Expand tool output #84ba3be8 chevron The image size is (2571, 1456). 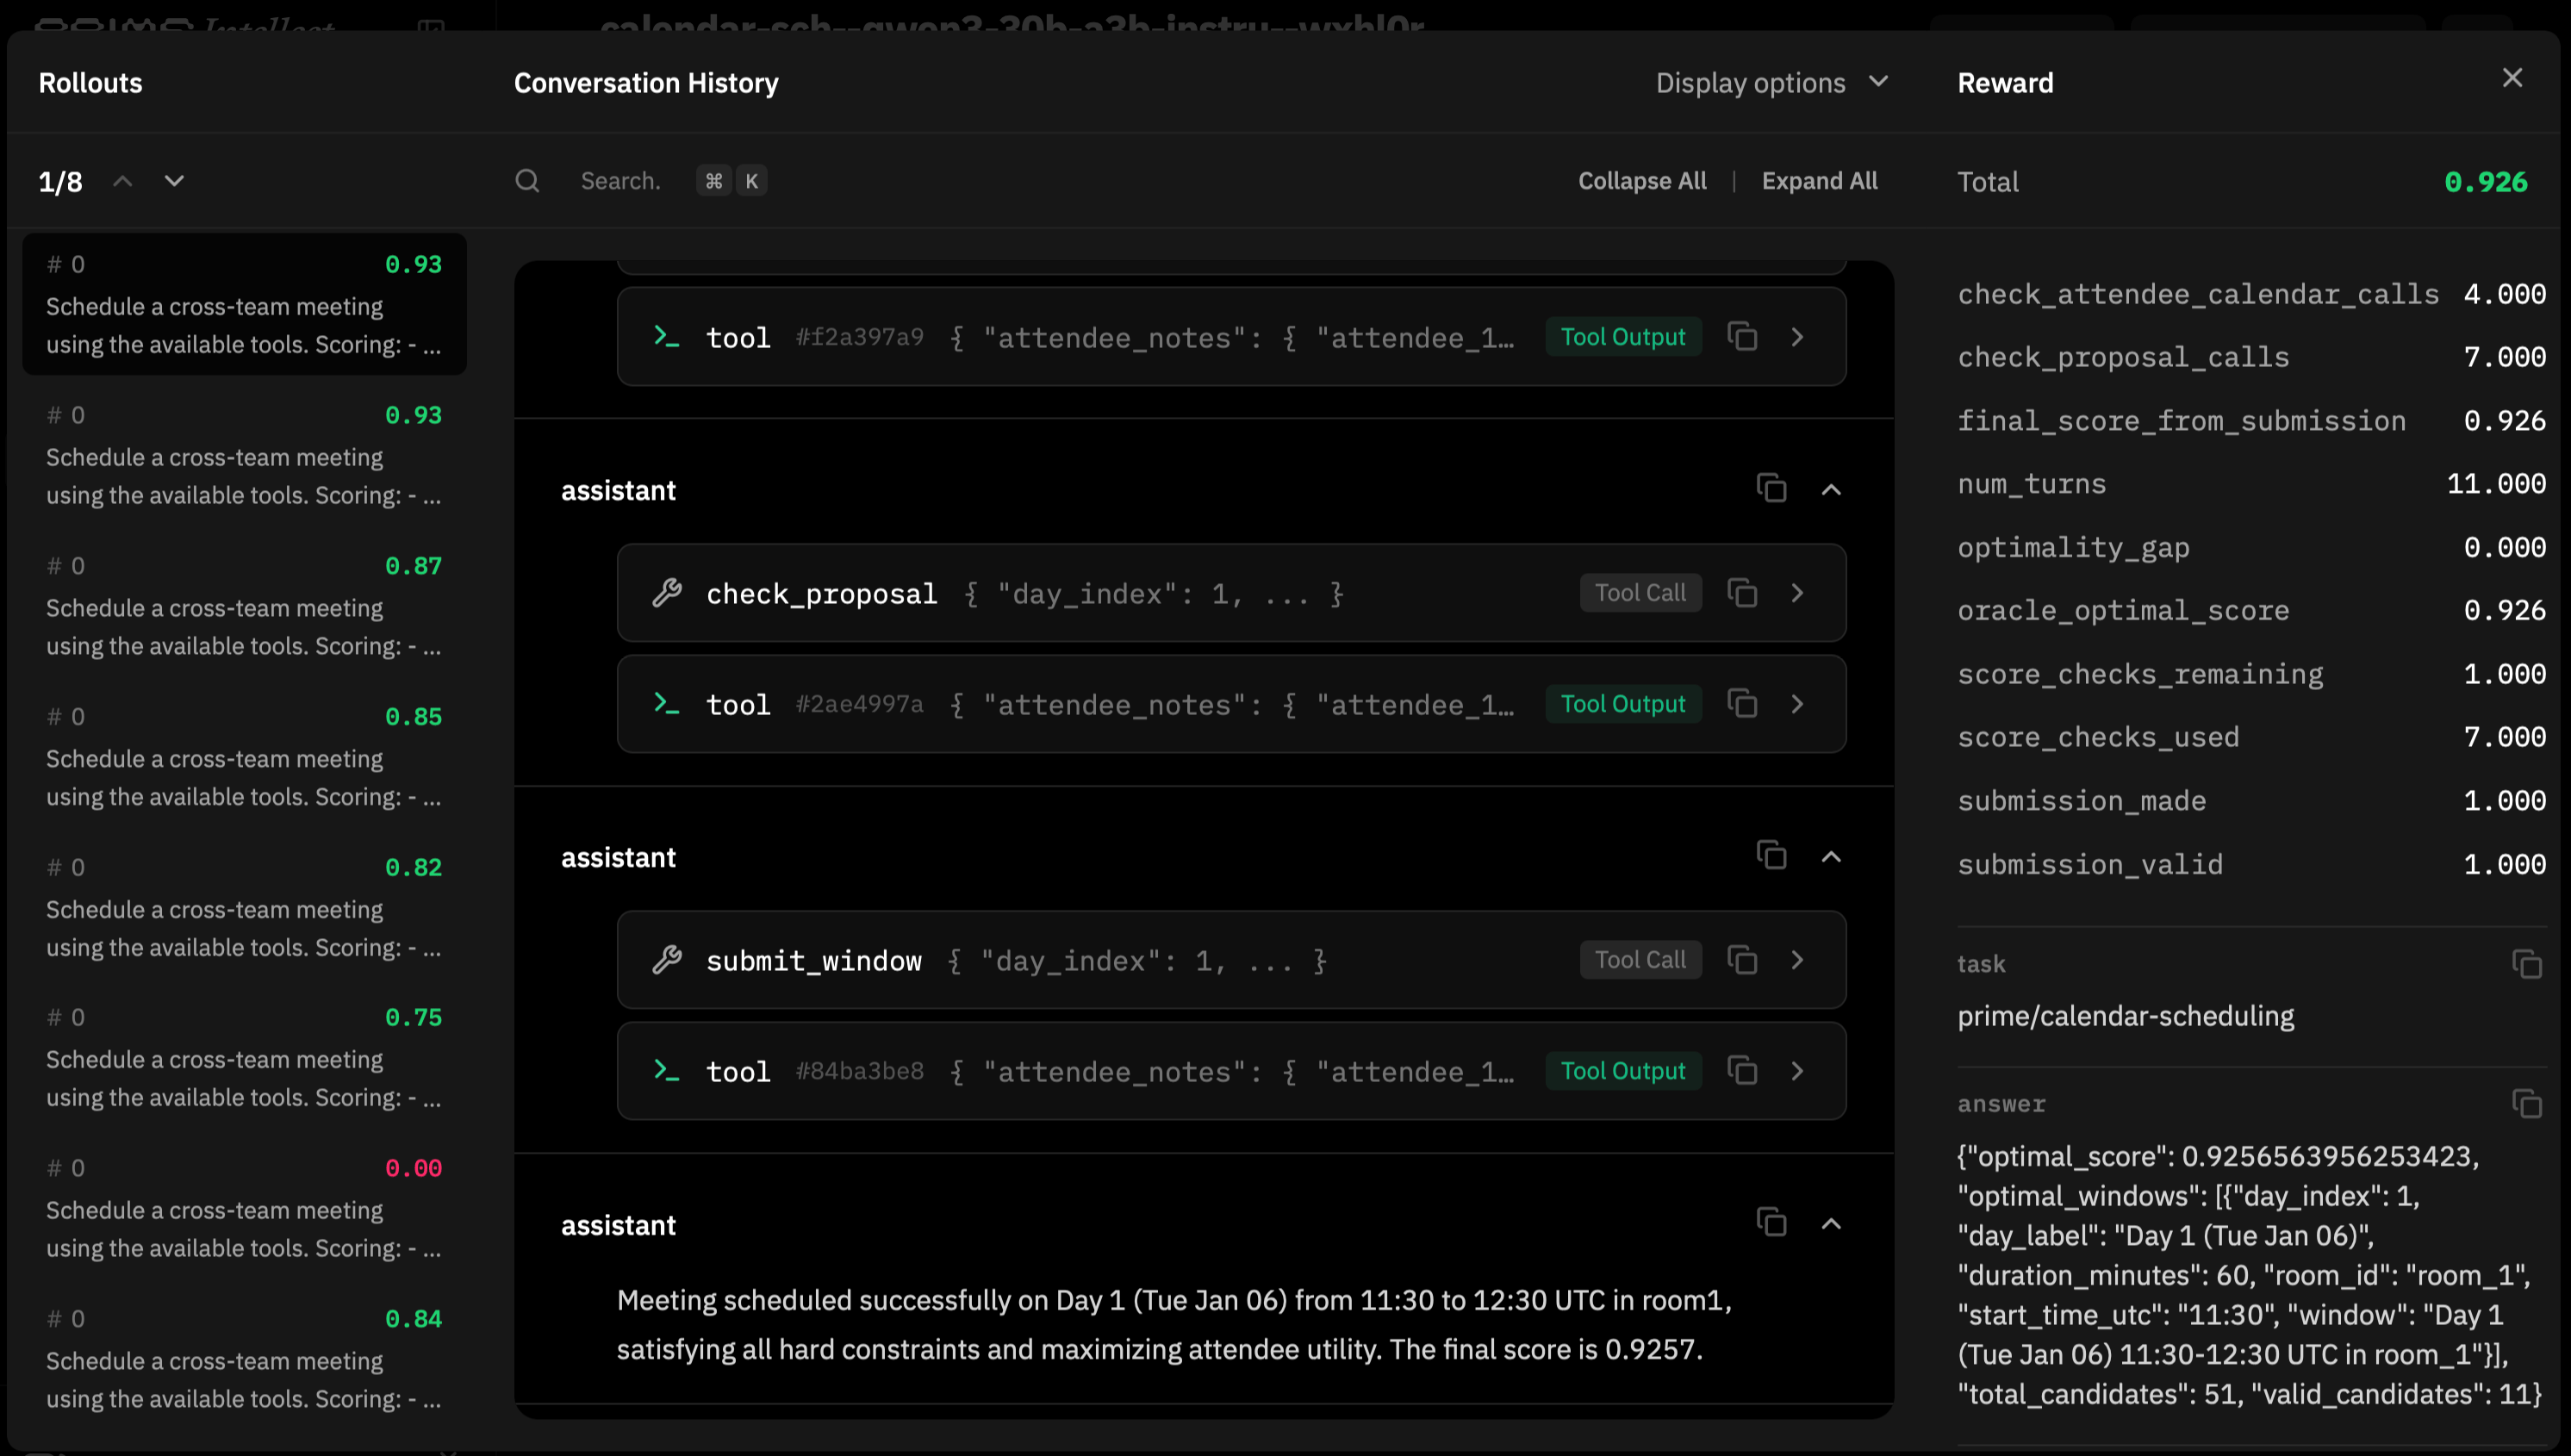pos(1797,1071)
